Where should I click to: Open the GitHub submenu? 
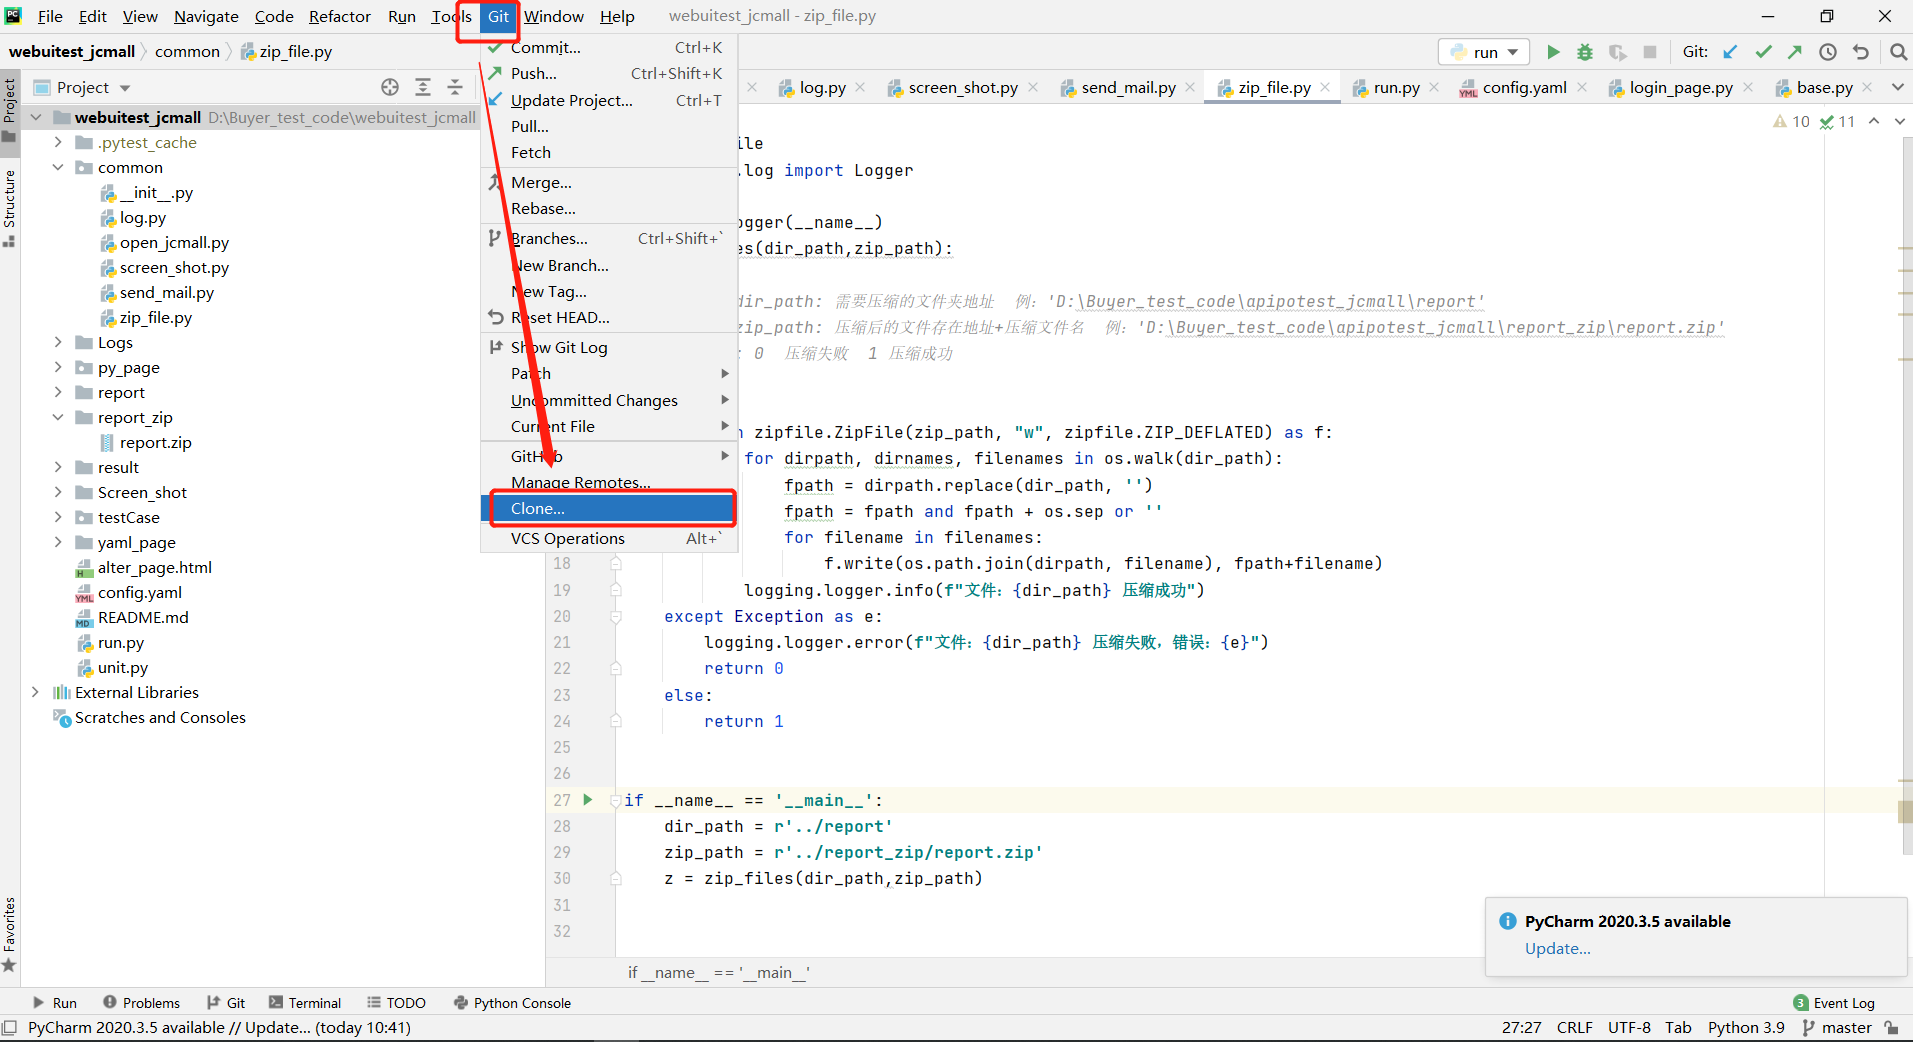(609, 456)
